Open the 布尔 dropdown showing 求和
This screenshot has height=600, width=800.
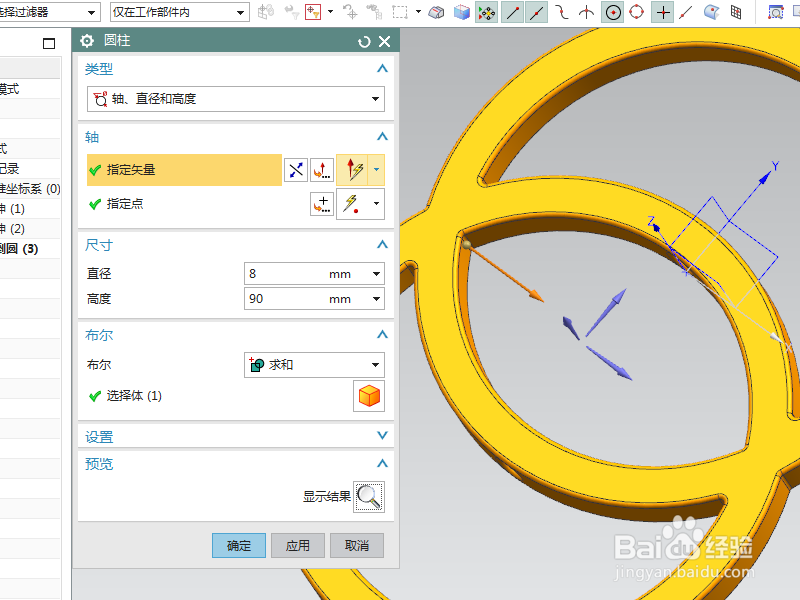click(x=314, y=364)
